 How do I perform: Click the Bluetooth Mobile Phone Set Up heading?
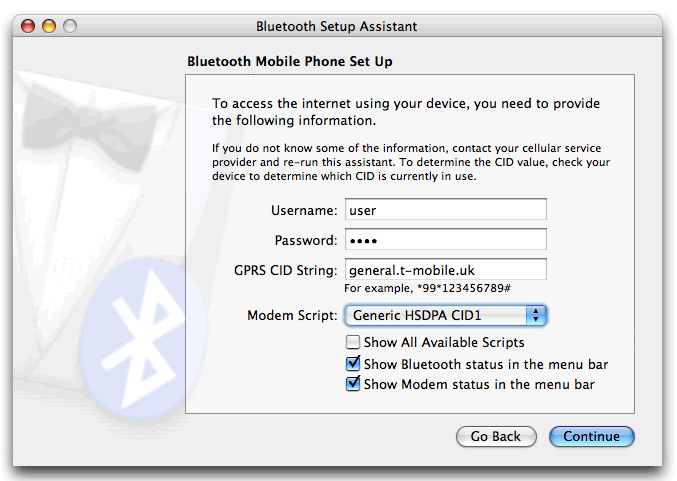pos(290,62)
